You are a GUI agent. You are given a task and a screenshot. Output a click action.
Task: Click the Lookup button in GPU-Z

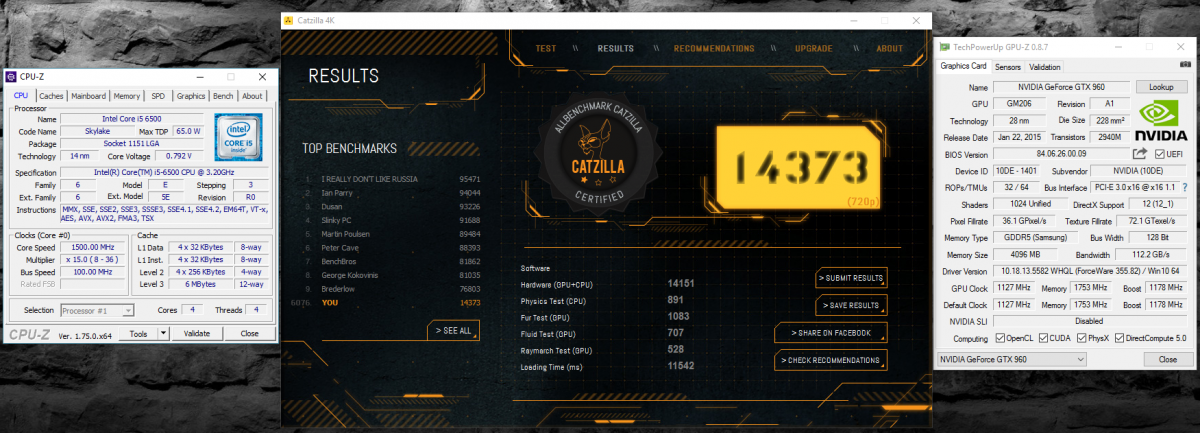coord(1161,87)
